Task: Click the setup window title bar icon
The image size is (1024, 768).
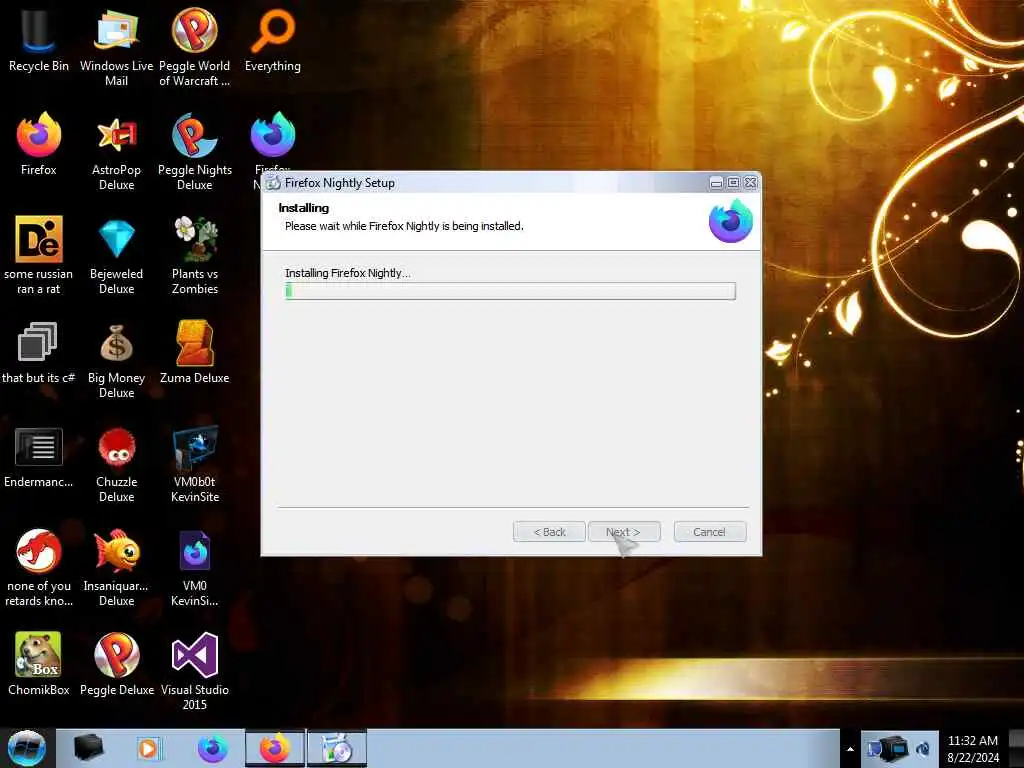Action: click(273, 184)
